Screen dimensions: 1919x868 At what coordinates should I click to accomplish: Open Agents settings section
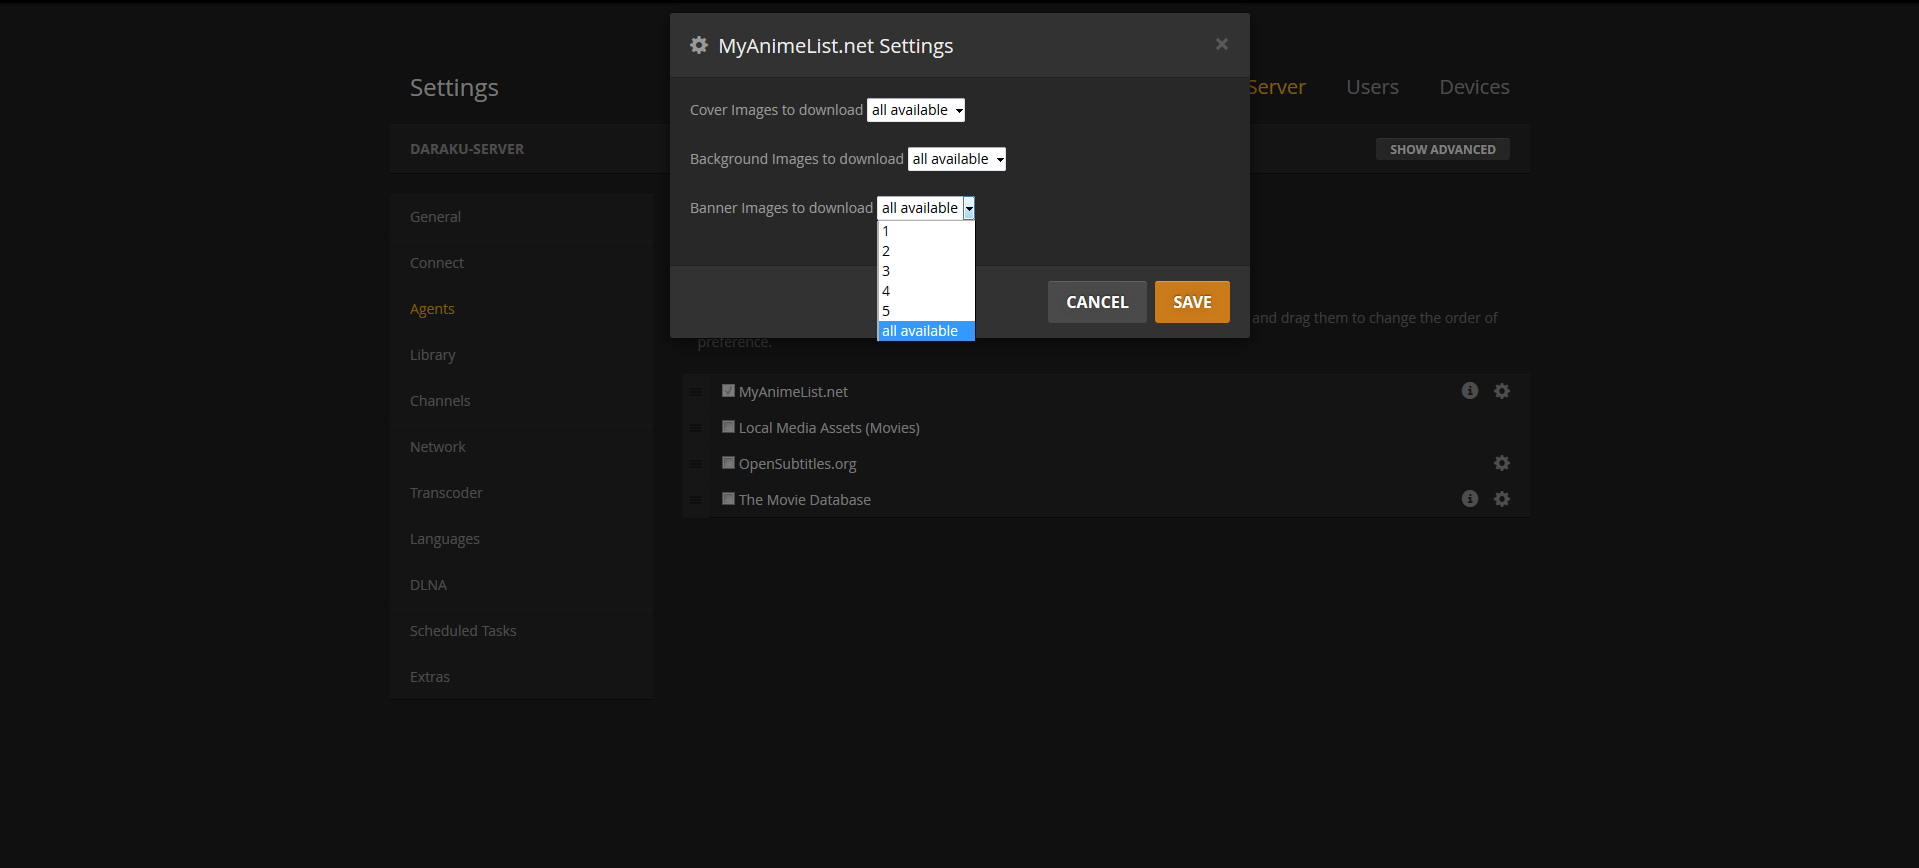click(521, 309)
